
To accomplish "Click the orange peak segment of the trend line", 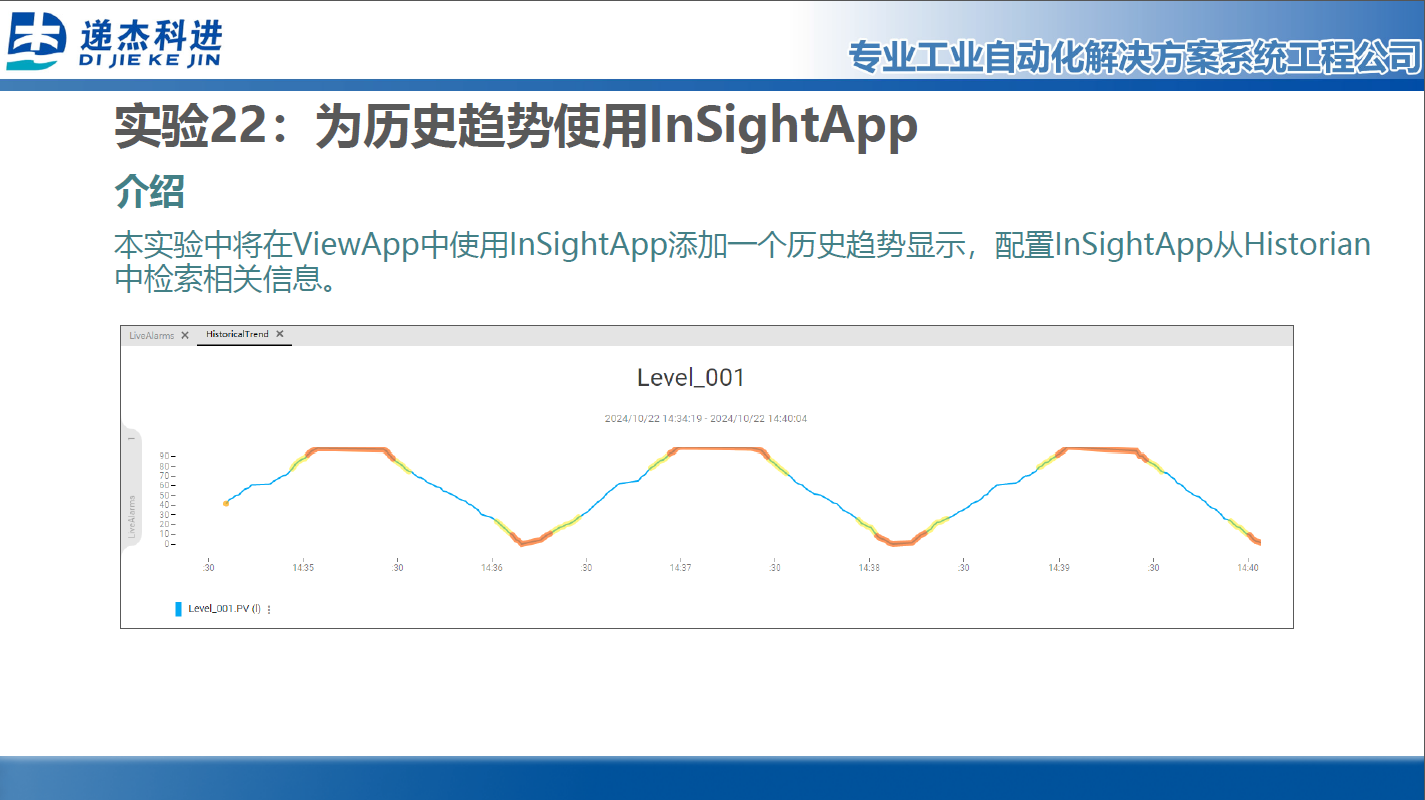I will (345, 450).
